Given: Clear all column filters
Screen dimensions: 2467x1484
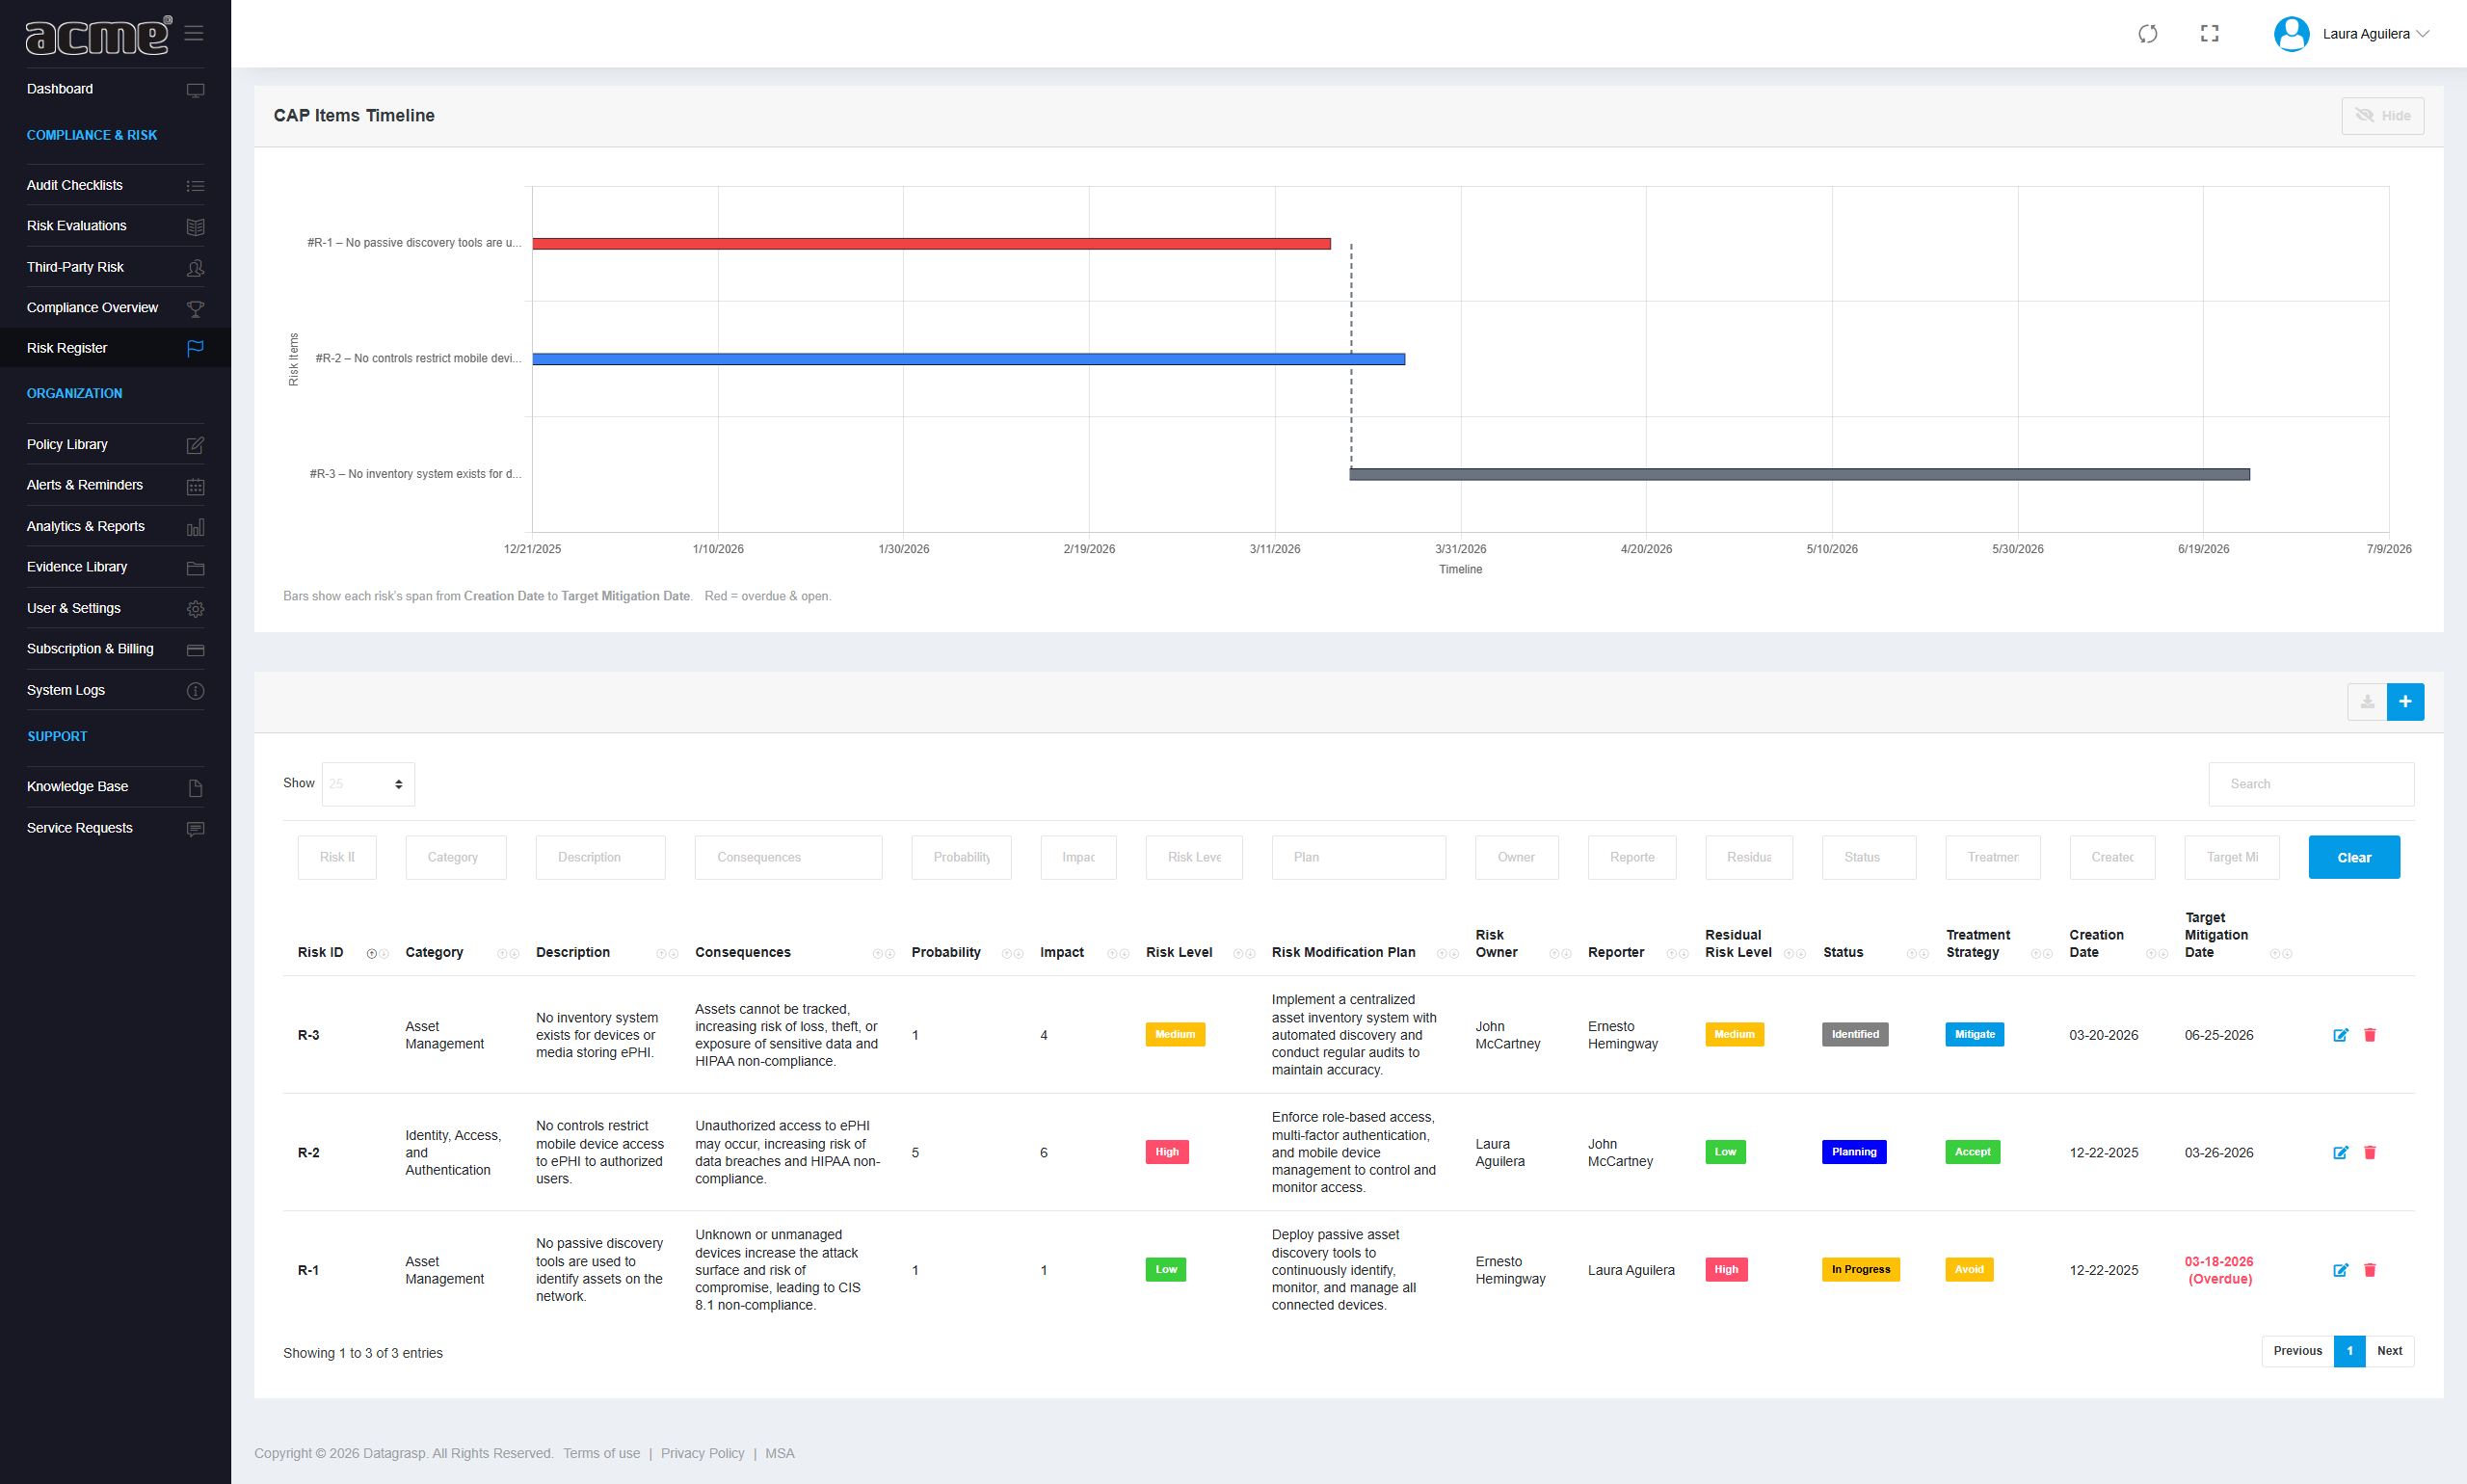Looking at the screenshot, I should pos(2353,857).
